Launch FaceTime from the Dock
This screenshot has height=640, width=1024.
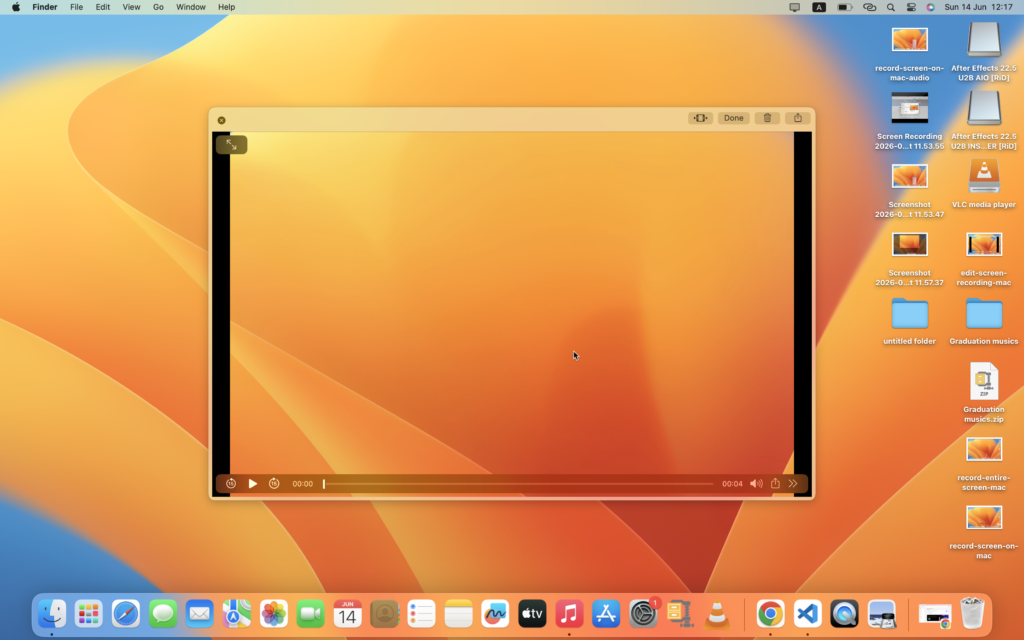310,614
